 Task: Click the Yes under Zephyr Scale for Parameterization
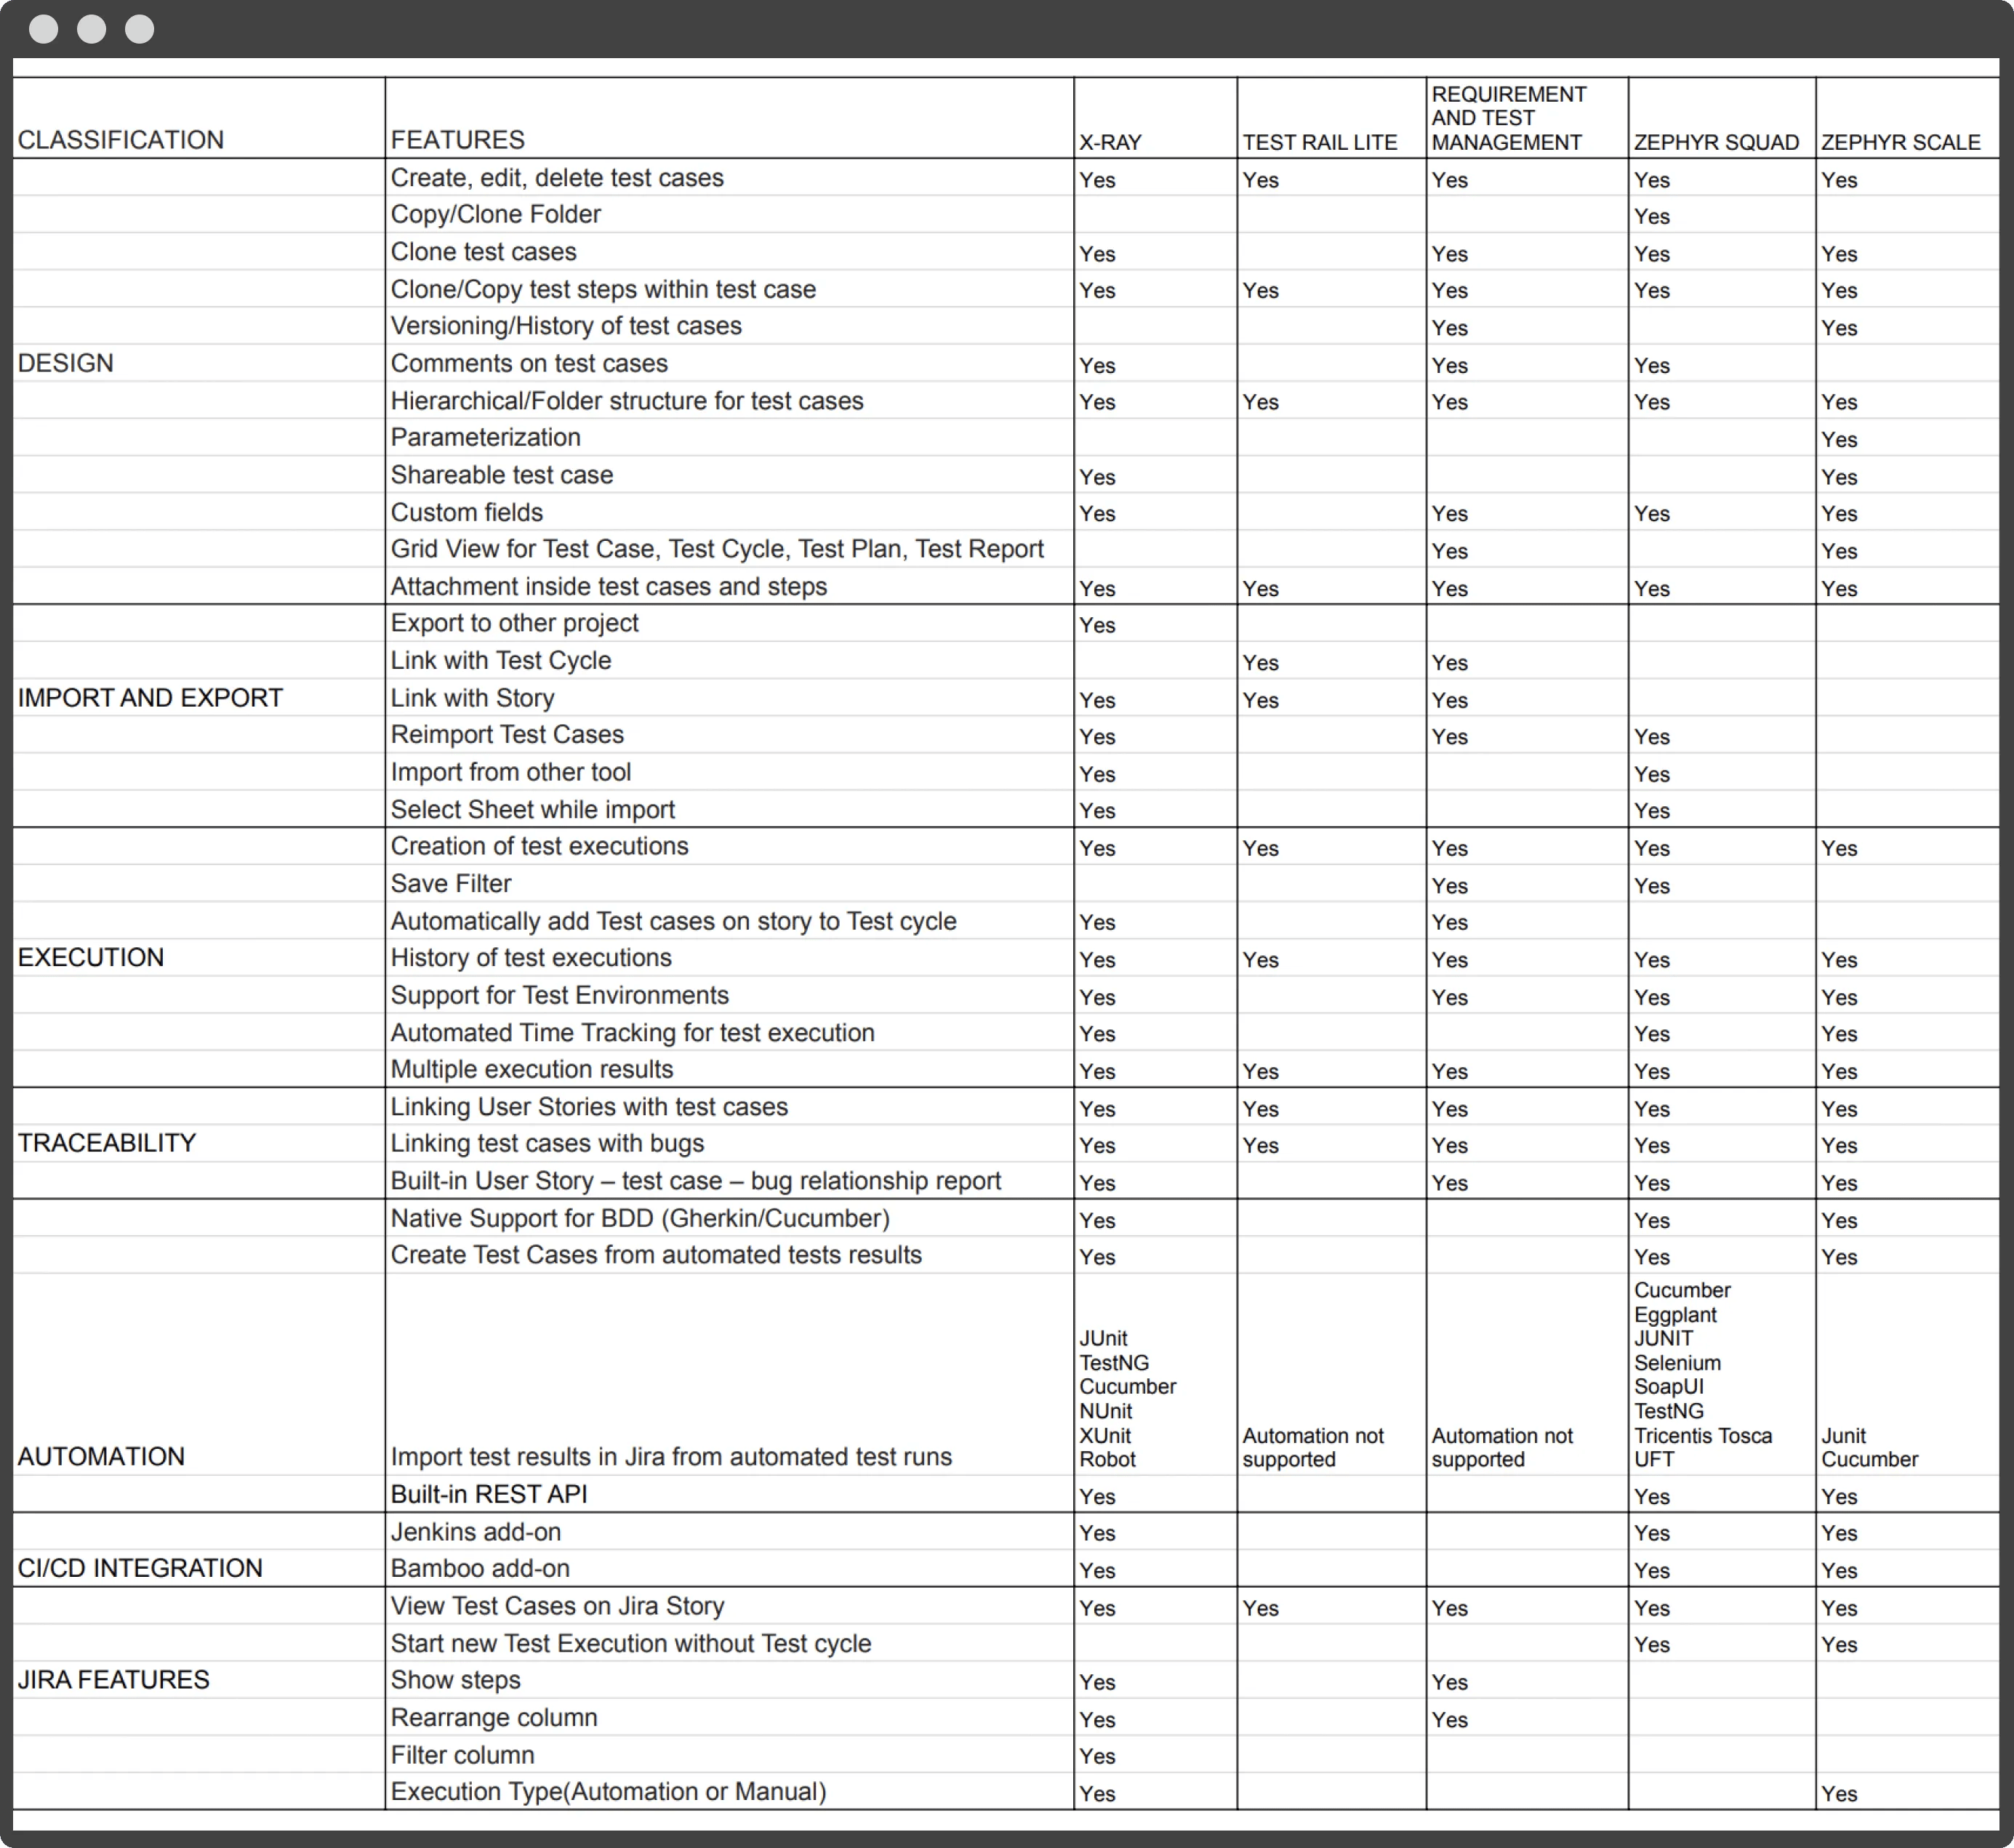pyautogui.click(x=1839, y=439)
